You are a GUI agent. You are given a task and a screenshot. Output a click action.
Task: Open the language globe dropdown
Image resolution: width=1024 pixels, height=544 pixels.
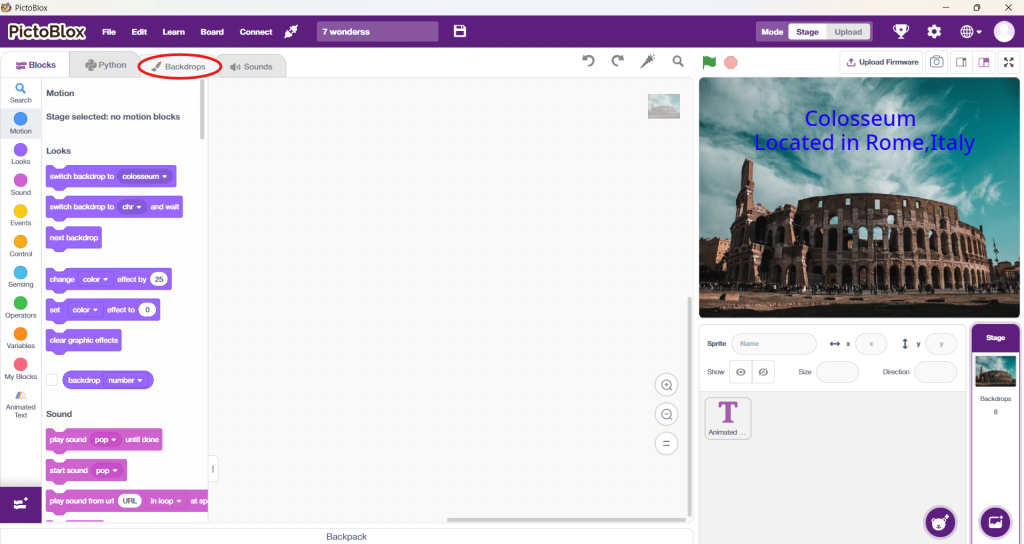pos(970,31)
